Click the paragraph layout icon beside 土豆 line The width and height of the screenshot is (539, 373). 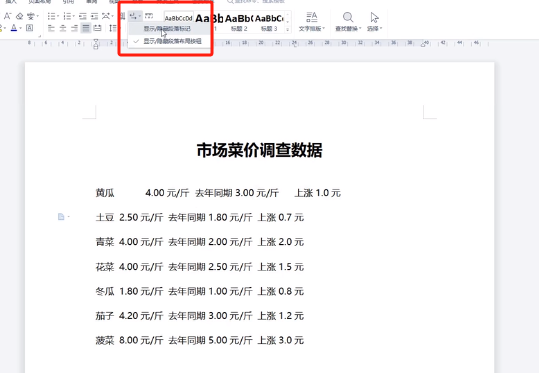[x=61, y=217]
